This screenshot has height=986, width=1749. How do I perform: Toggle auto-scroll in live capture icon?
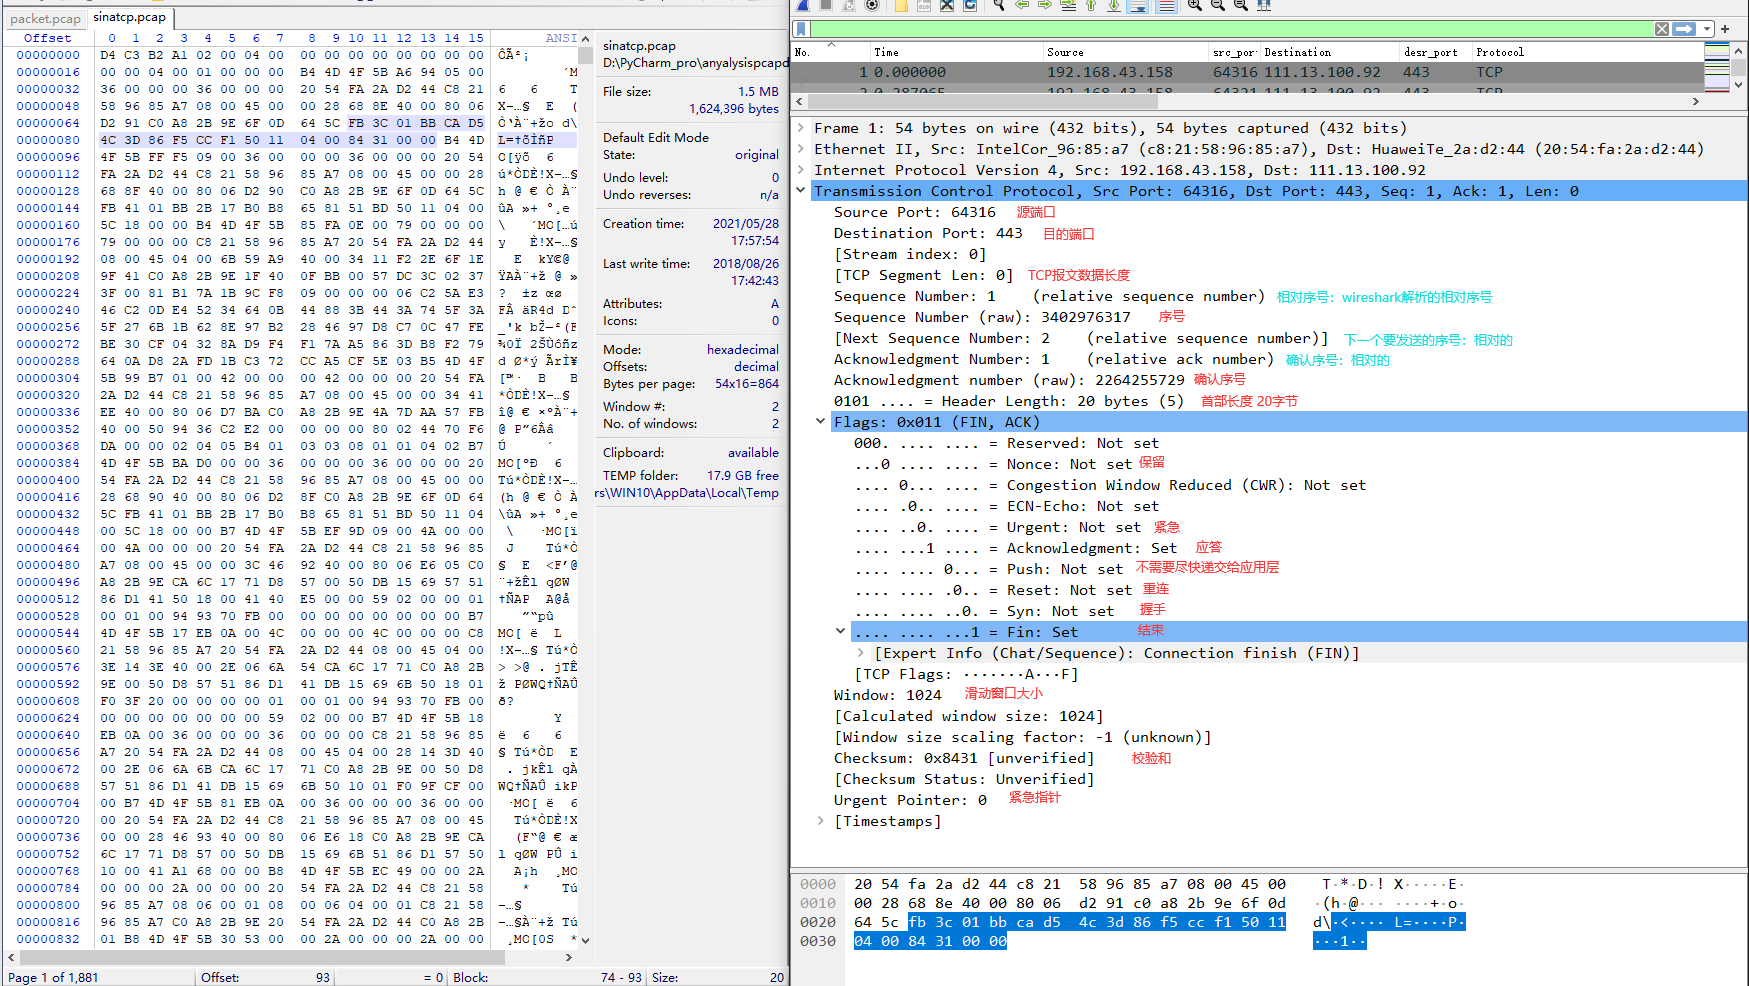[x=1138, y=5]
